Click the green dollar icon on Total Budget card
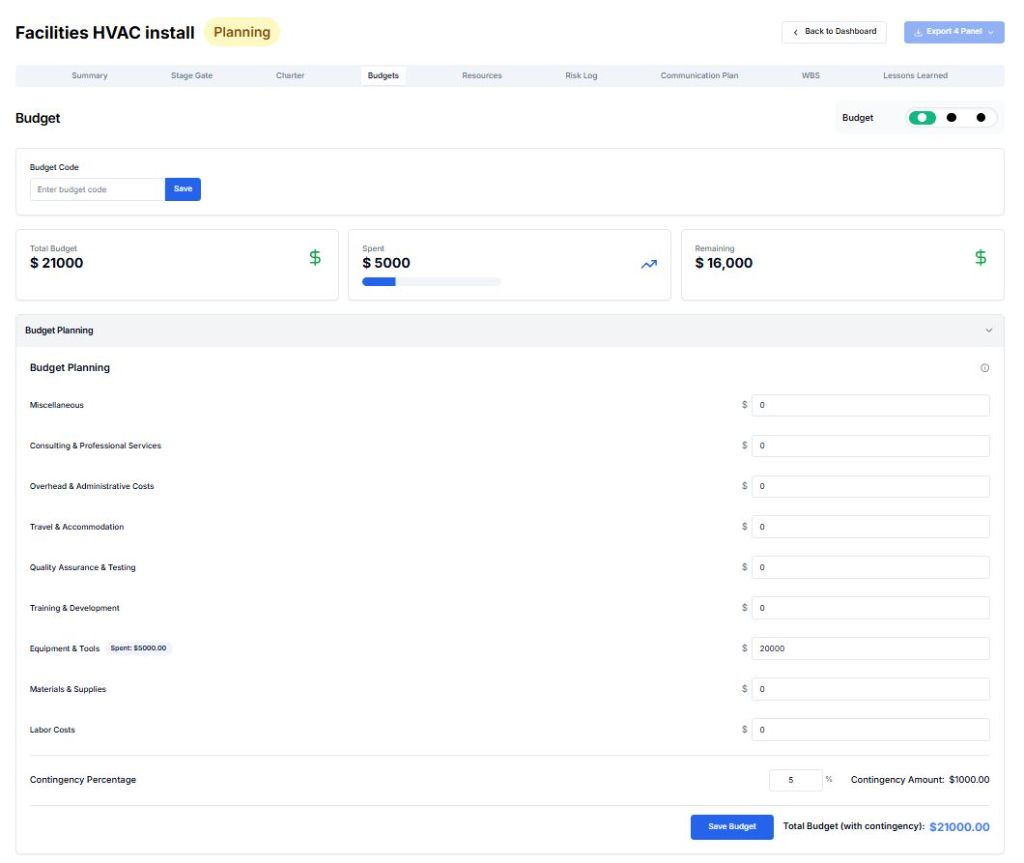The width and height of the screenshot is (1024, 863). point(313,257)
